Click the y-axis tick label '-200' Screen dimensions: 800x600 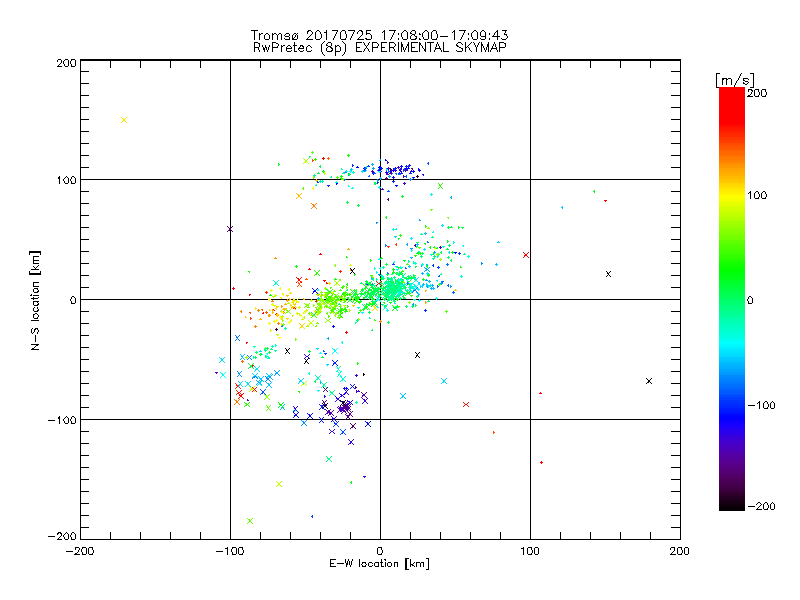62,536
